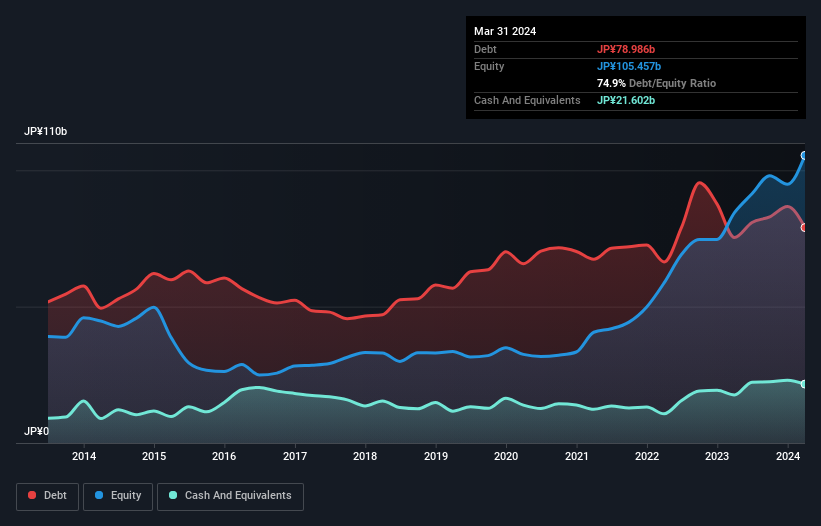Click the 2020 x-axis label
This screenshot has width=821, height=526.
[x=506, y=456]
